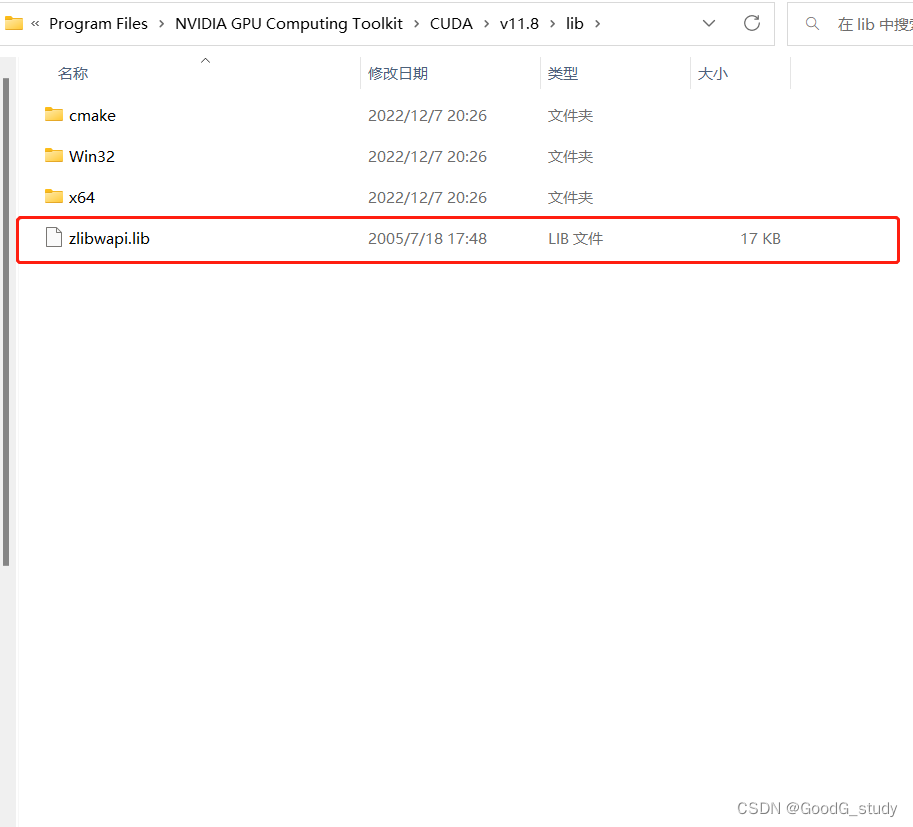Open the cmake folder icon
The height and width of the screenshot is (827, 913).
click(x=54, y=115)
